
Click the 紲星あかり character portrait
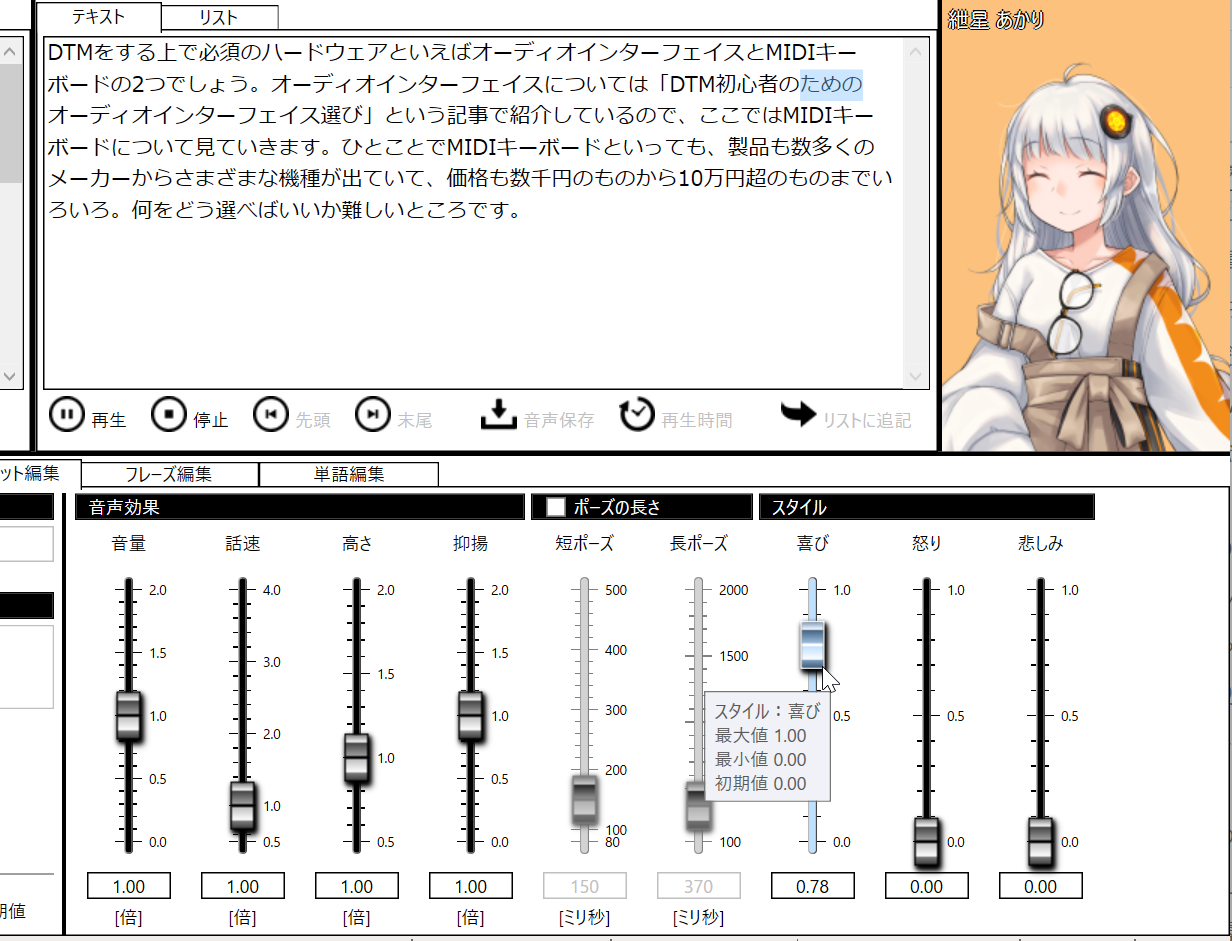pyautogui.click(x=1087, y=226)
